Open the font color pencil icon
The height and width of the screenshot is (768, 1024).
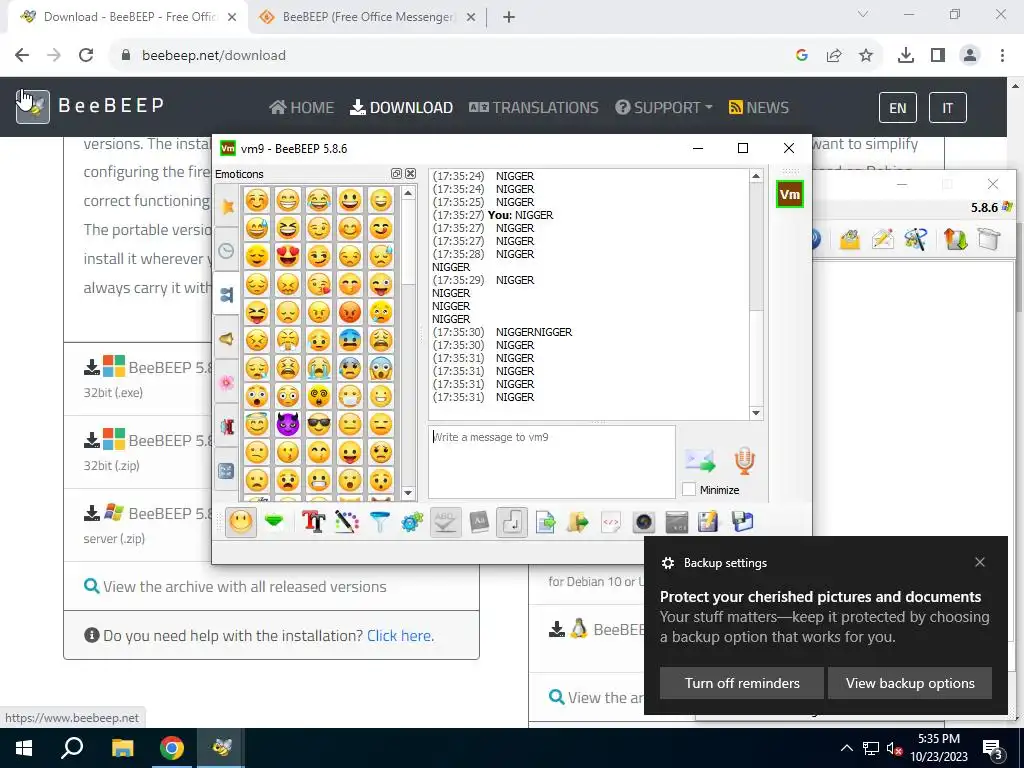(347, 522)
